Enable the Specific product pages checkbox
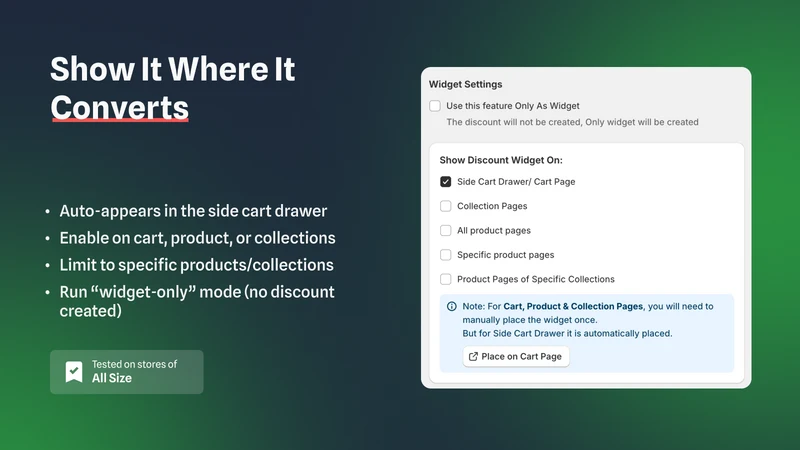800x450 pixels. [445, 255]
